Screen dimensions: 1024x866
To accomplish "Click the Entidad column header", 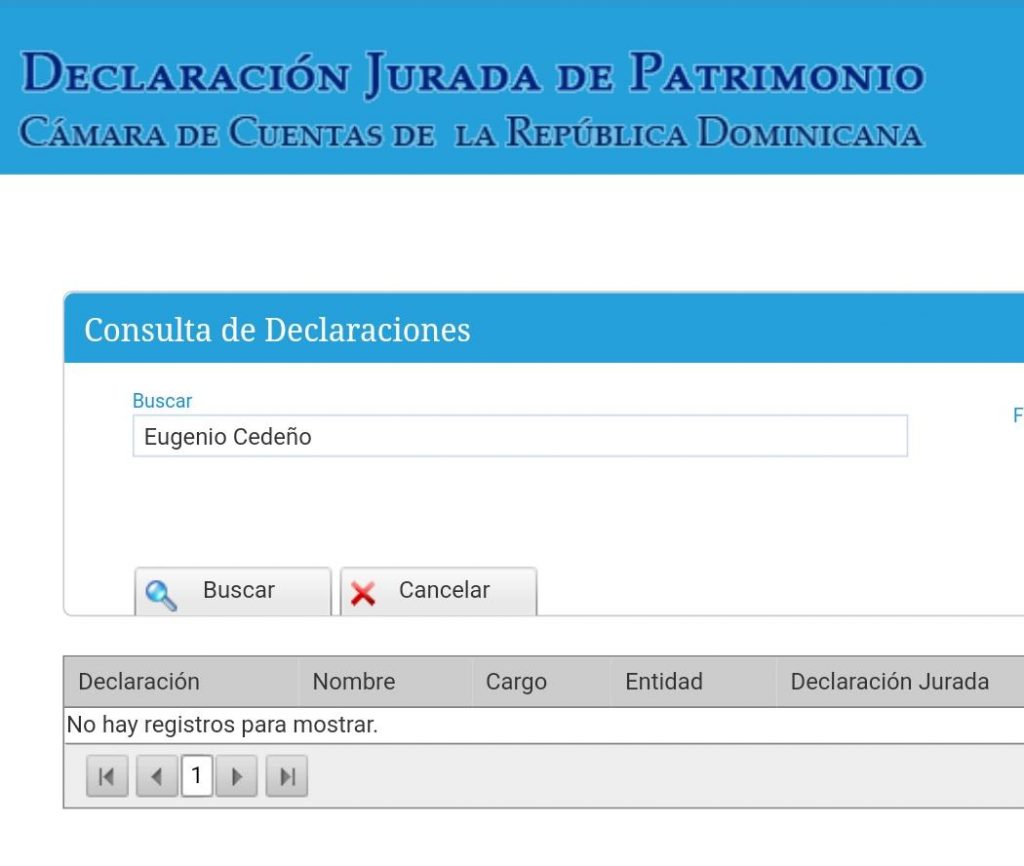I will (664, 682).
